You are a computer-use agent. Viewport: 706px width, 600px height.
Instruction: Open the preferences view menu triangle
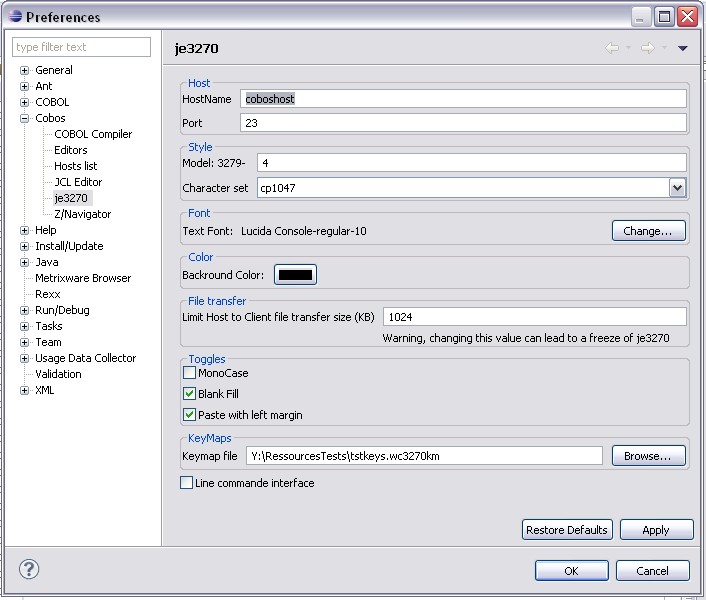[683, 48]
